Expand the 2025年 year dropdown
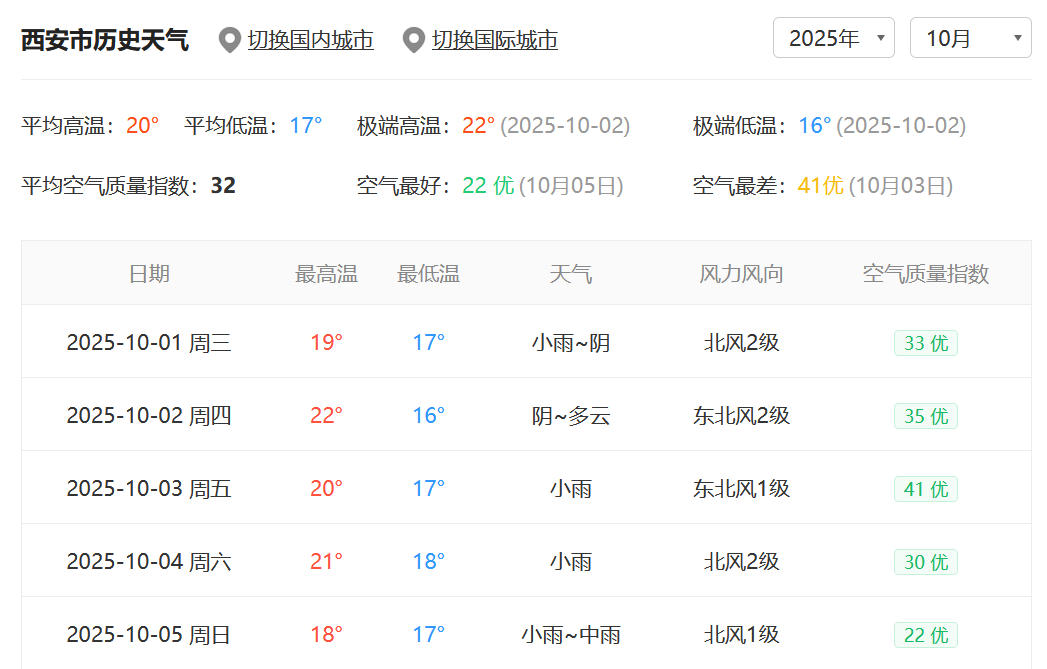This screenshot has width=1047, height=669. [833, 39]
